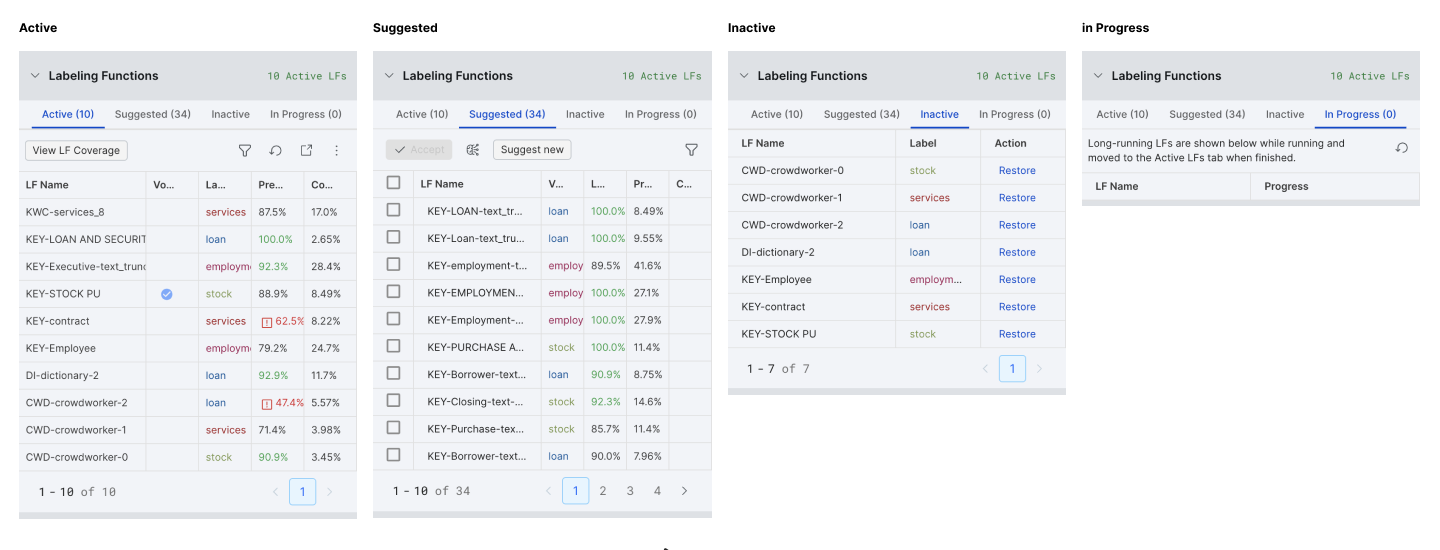Refresh the Active LFs list via refresh icon
Image resolution: width=1440 pixels, height=550 pixels.
pos(276,151)
